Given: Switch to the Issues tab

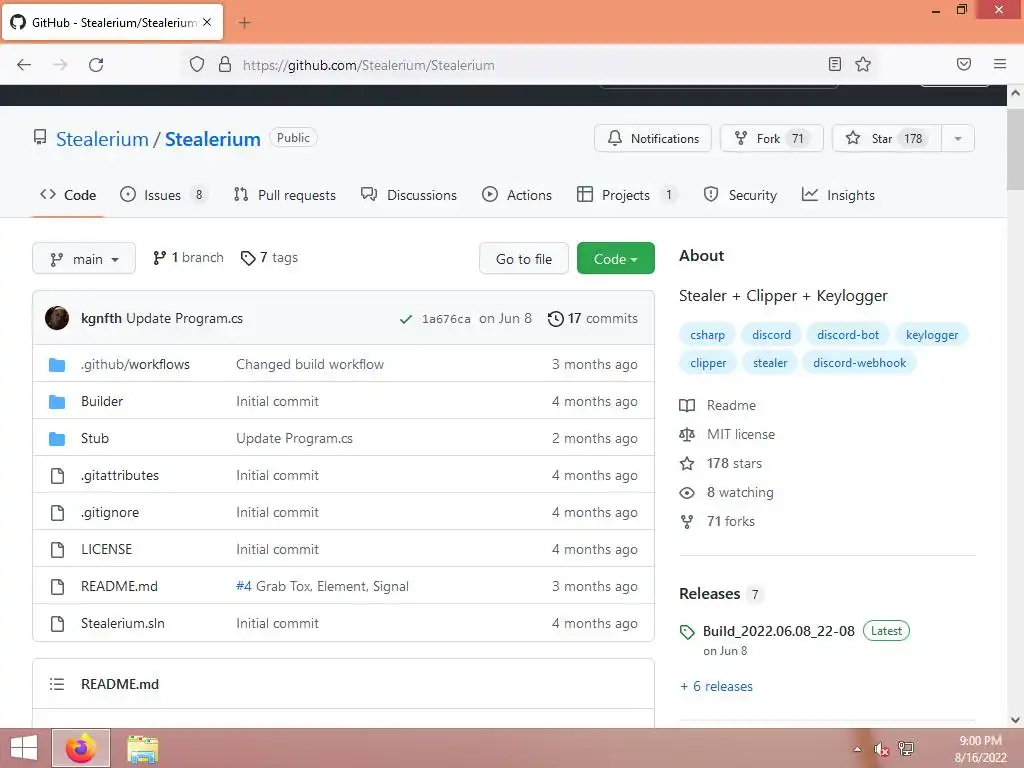Looking at the screenshot, I should coord(163,195).
